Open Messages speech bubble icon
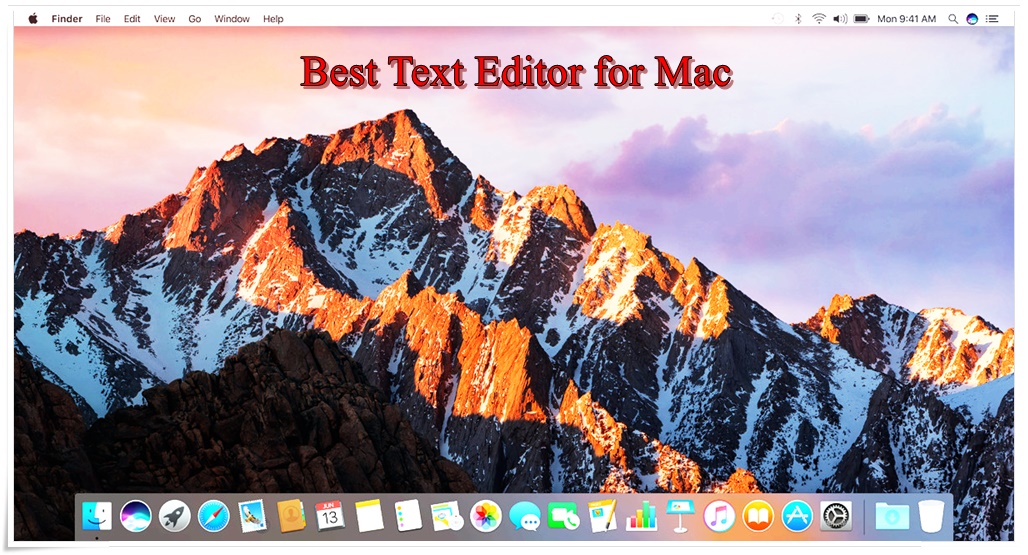Screen dimensions: 1028x555 click(525, 516)
